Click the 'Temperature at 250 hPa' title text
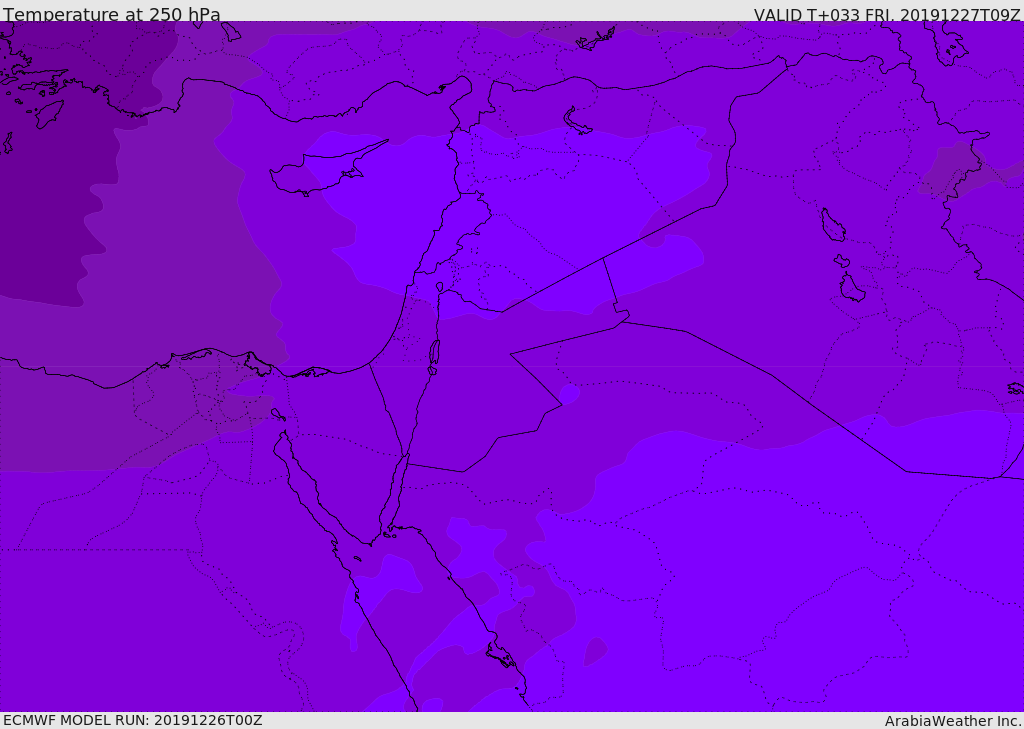The image size is (1024, 729). [112, 14]
